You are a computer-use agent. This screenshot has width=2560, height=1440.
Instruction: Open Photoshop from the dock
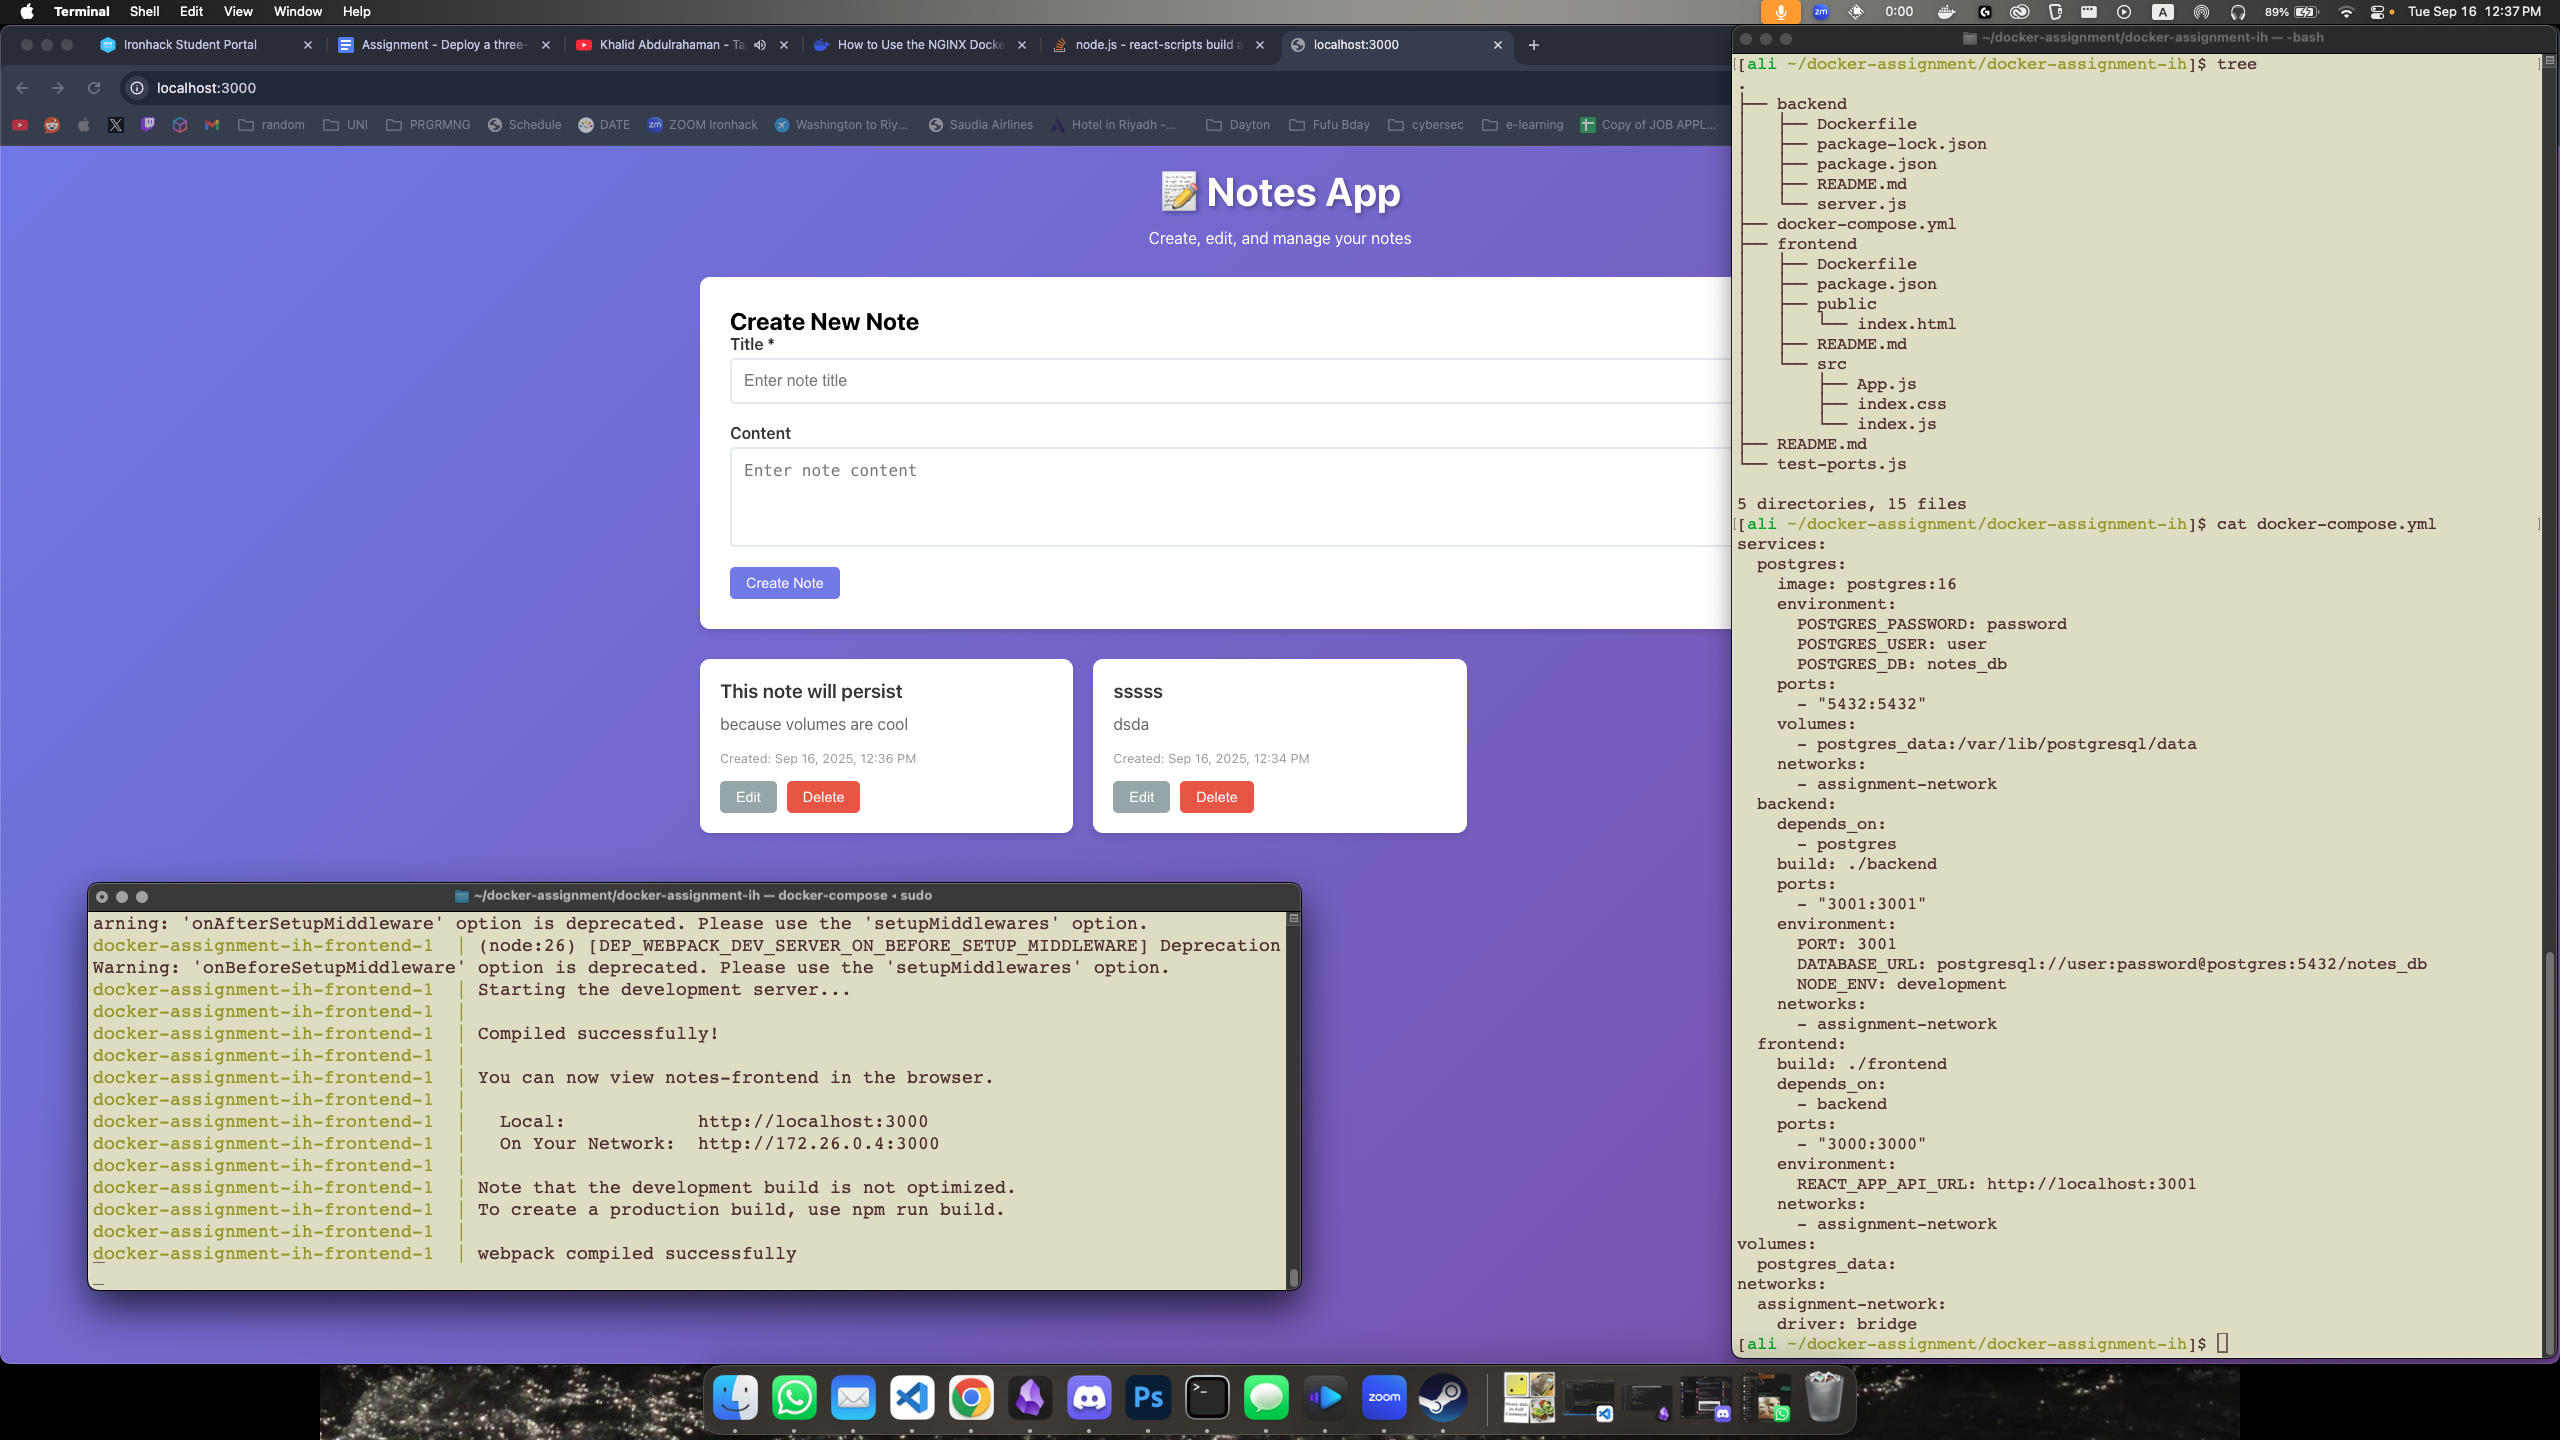click(1148, 1398)
